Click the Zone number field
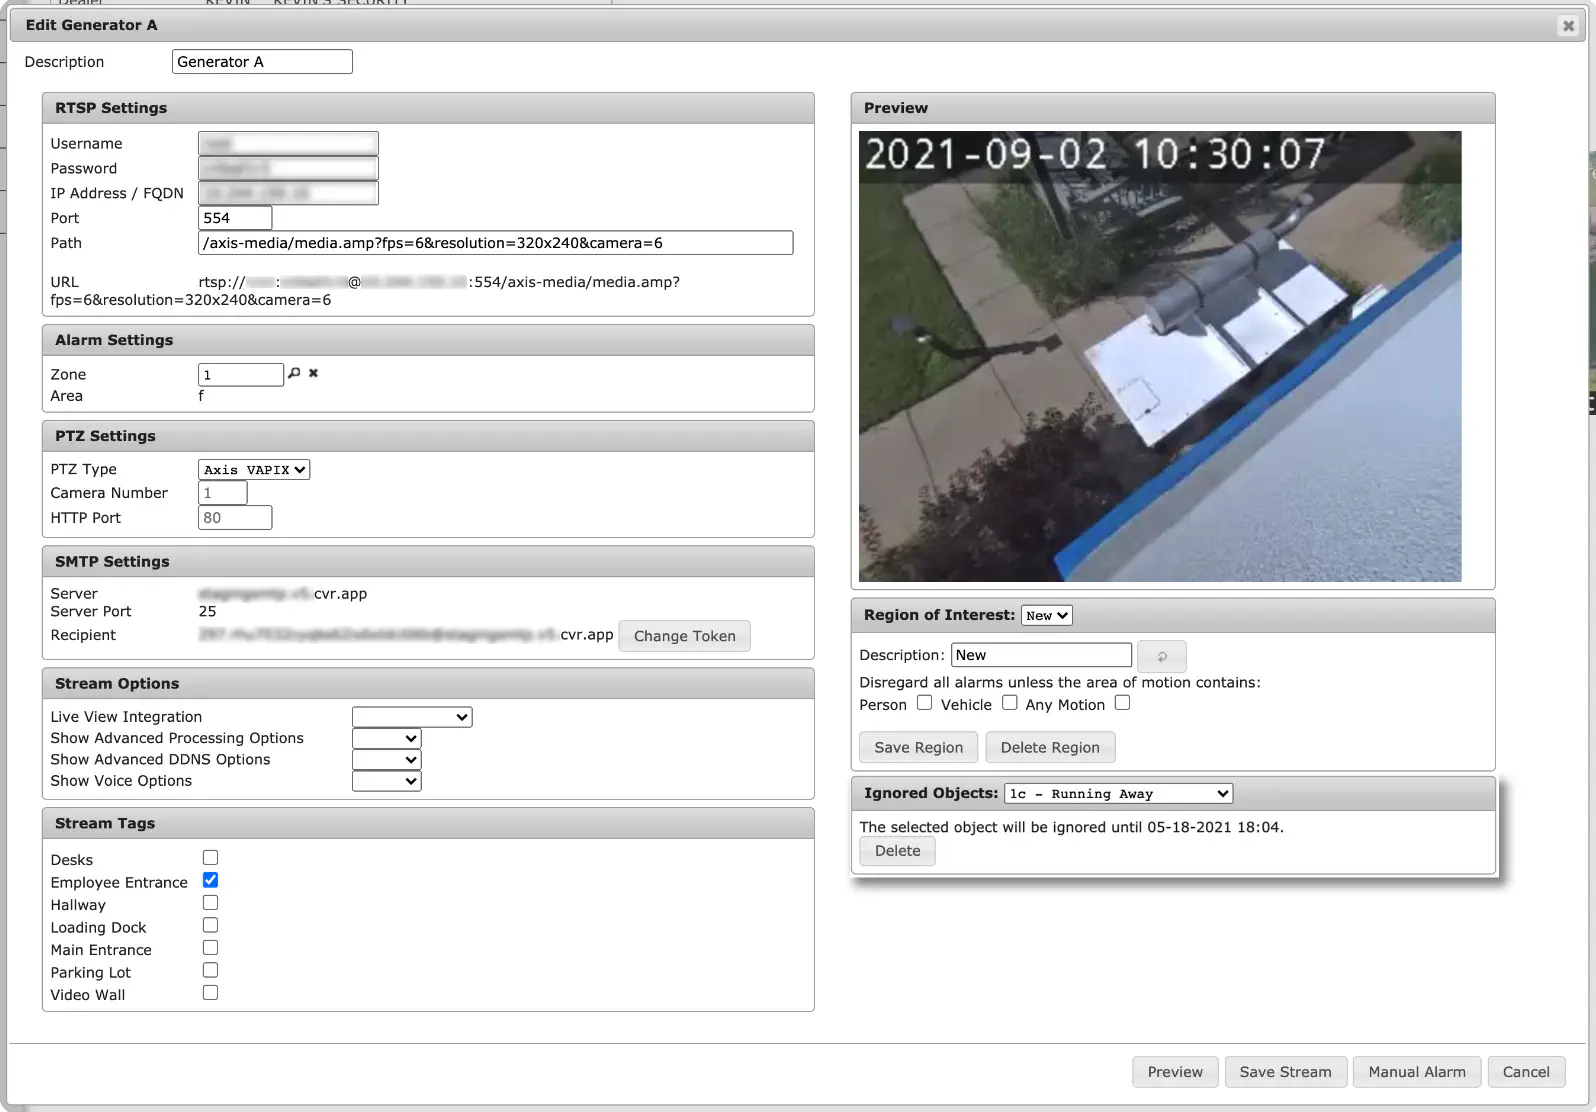The image size is (1596, 1112). (241, 375)
